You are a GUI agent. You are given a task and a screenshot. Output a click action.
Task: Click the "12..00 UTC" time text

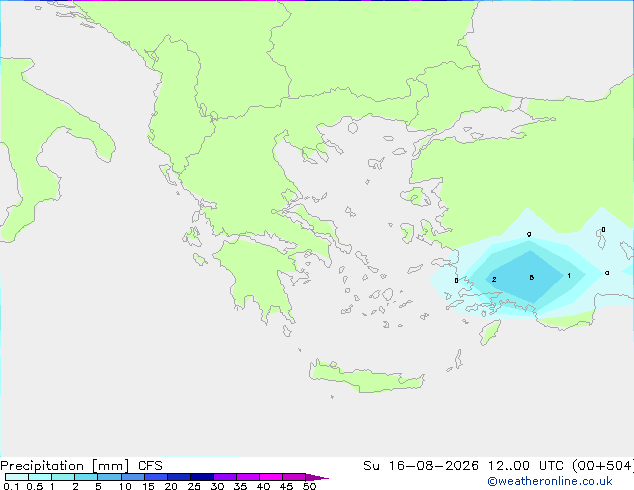tap(526, 466)
